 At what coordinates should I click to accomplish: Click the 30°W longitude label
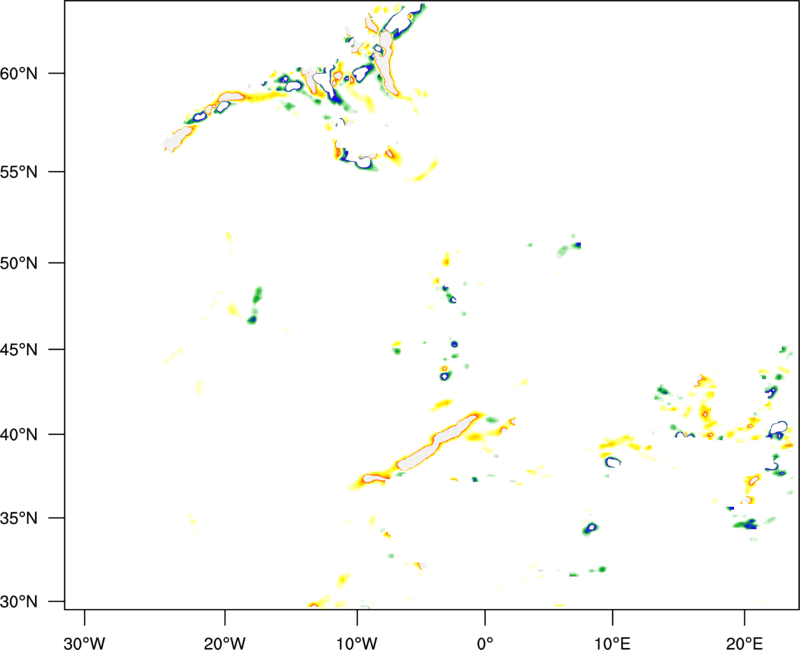pyautogui.click(x=84, y=643)
